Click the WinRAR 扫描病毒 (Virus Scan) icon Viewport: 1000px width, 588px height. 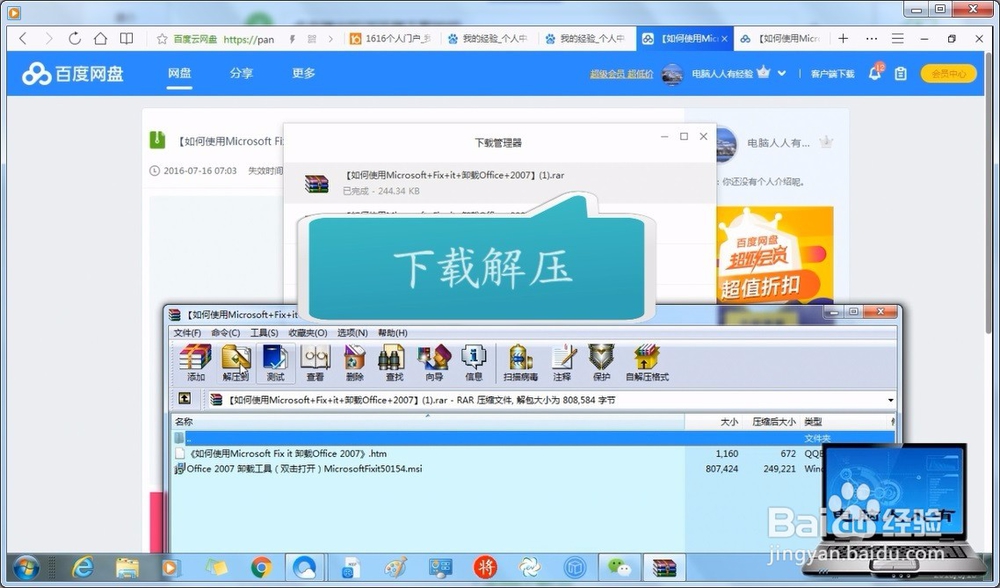tap(520, 363)
